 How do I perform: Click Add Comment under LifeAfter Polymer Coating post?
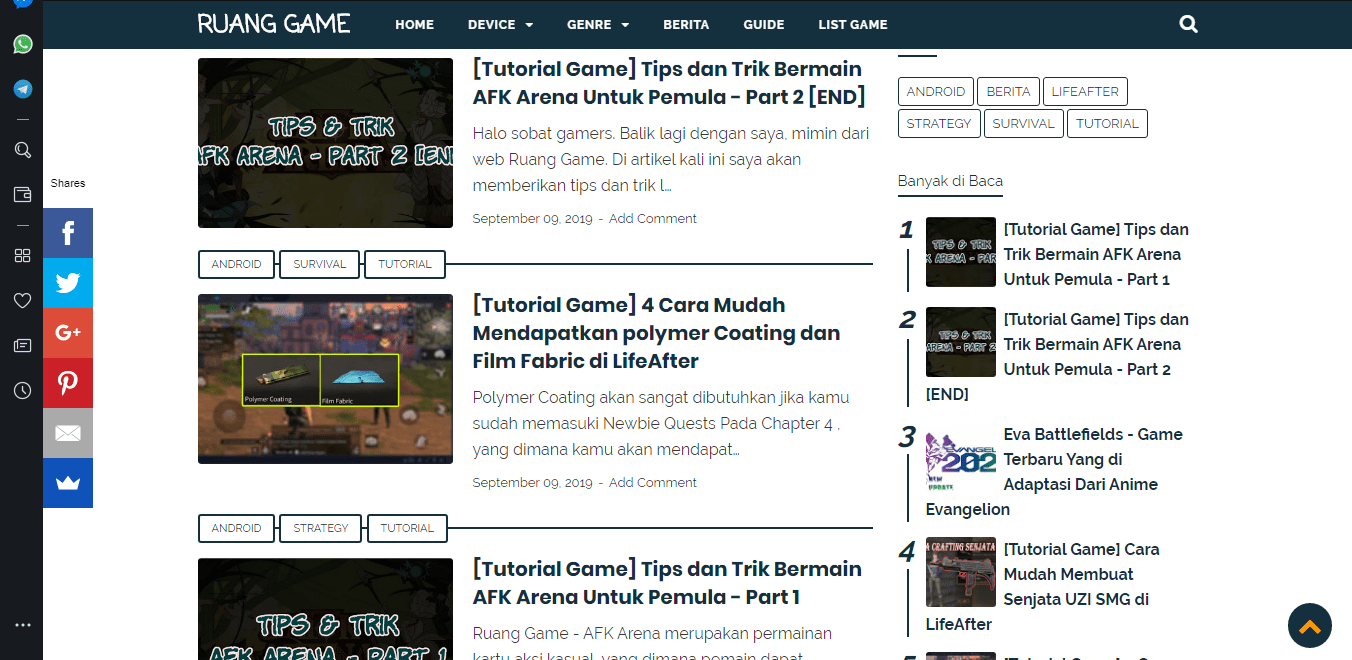tap(653, 483)
